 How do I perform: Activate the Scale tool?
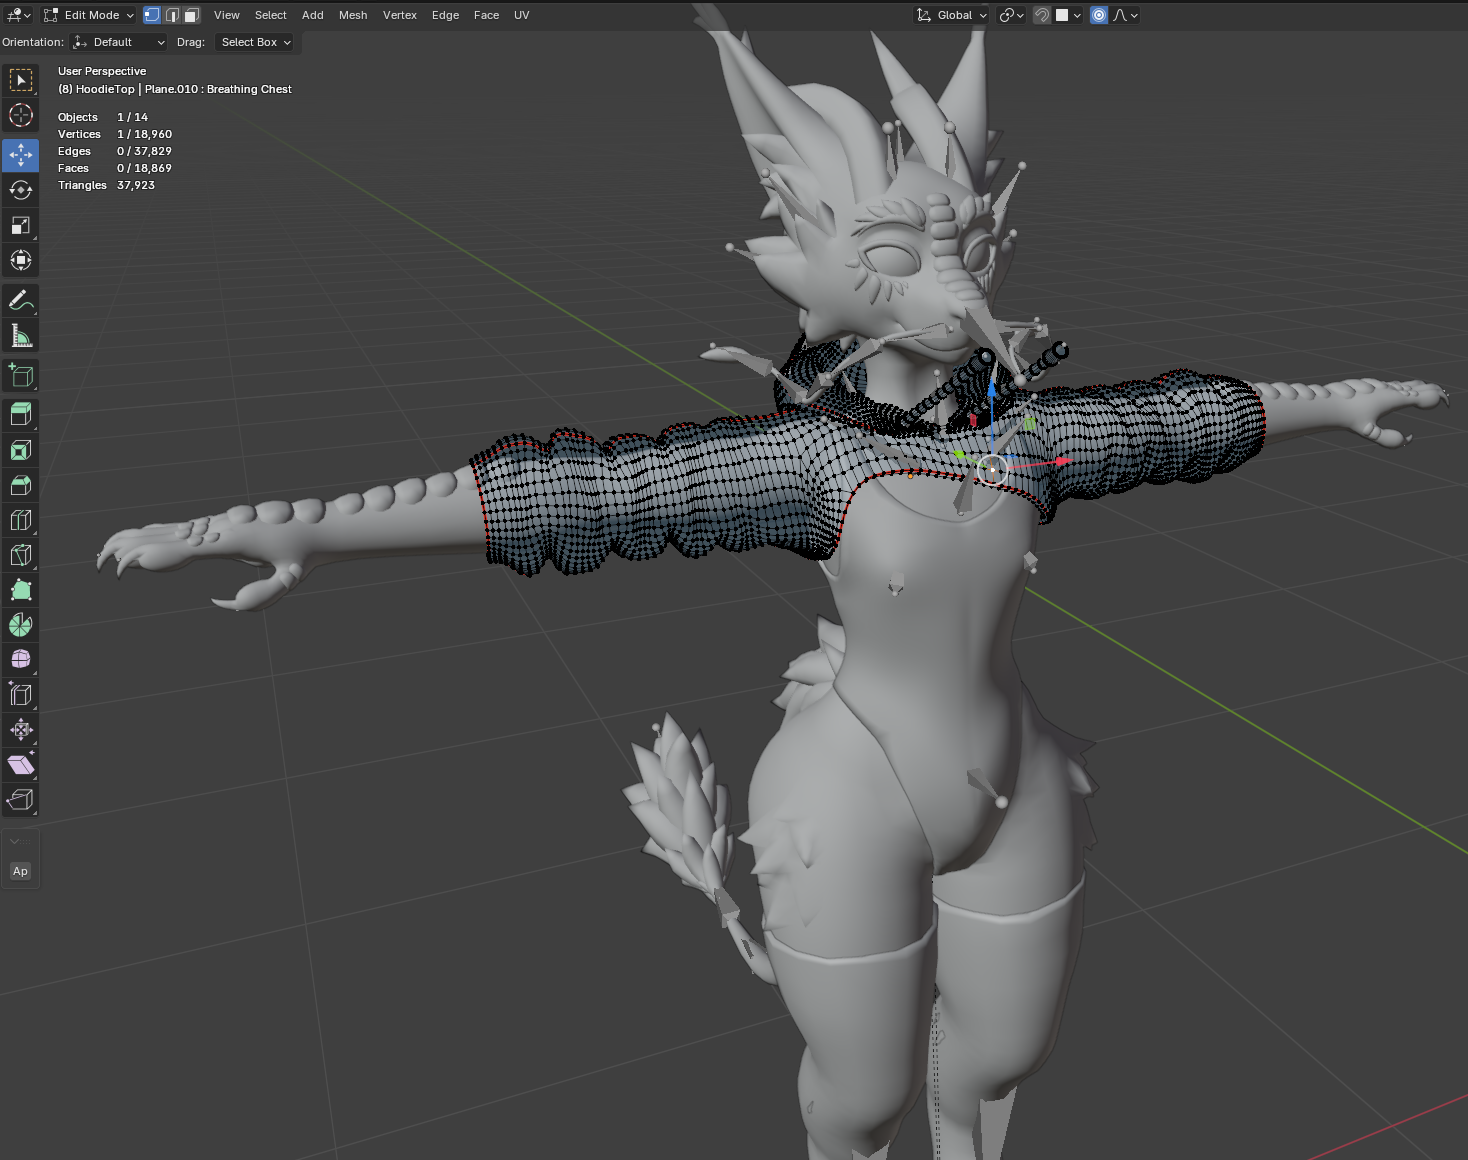coord(21,225)
